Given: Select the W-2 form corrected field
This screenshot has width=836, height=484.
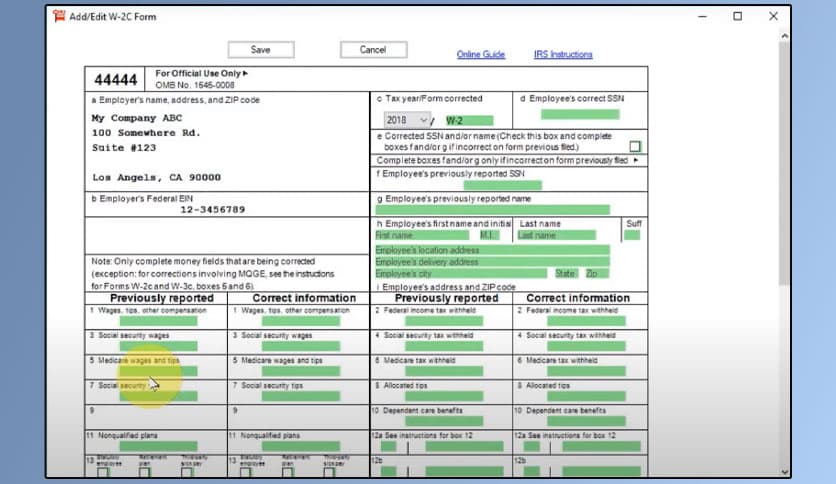Looking at the screenshot, I should point(463,120).
